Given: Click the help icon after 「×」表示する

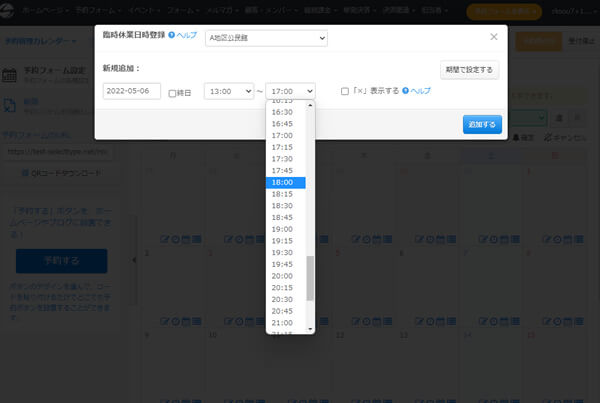Looking at the screenshot, I should click(406, 91).
